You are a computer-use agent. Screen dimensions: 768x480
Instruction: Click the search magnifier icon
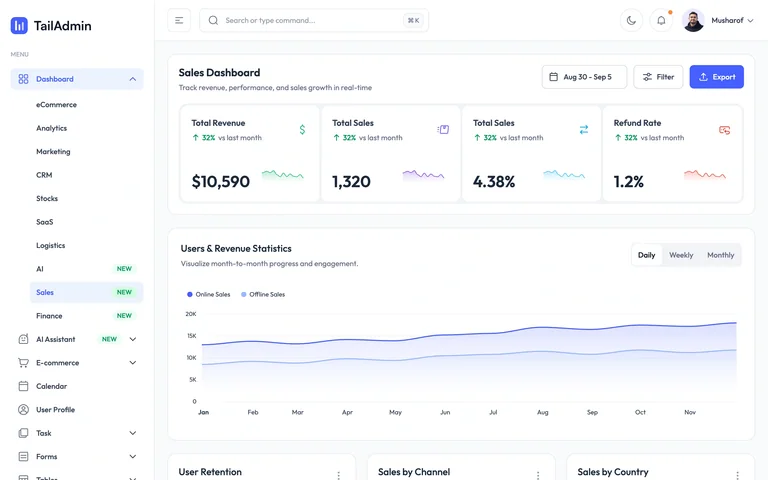click(213, 21)
